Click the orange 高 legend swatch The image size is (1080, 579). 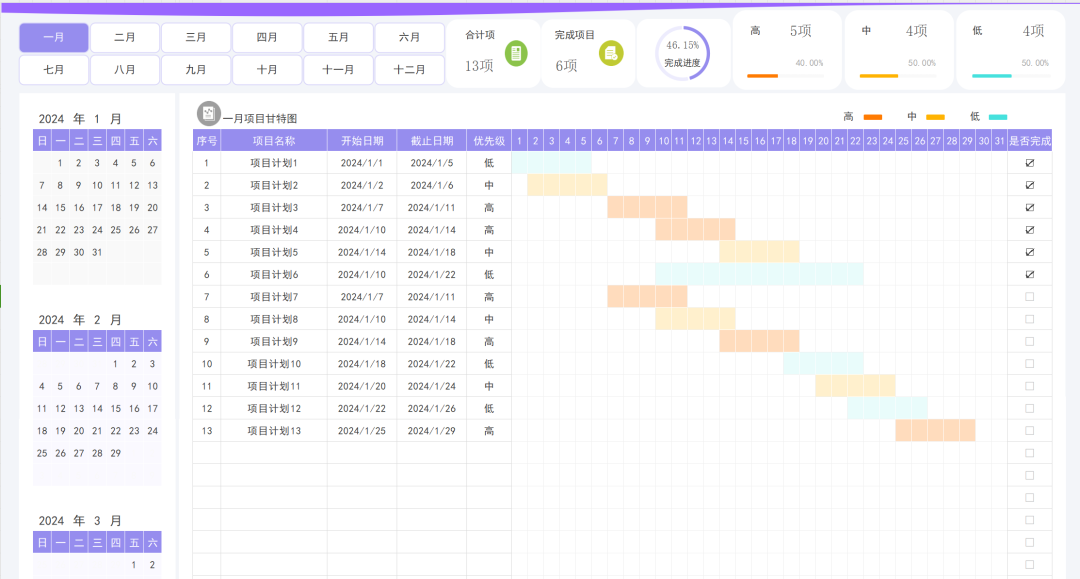click(873, 117)
